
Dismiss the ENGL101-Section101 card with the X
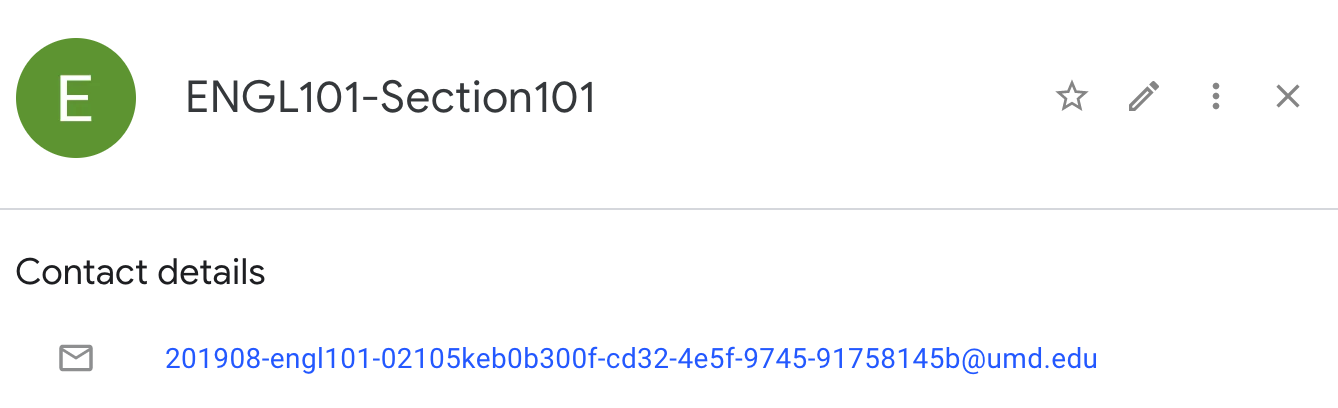(1288, 97)
